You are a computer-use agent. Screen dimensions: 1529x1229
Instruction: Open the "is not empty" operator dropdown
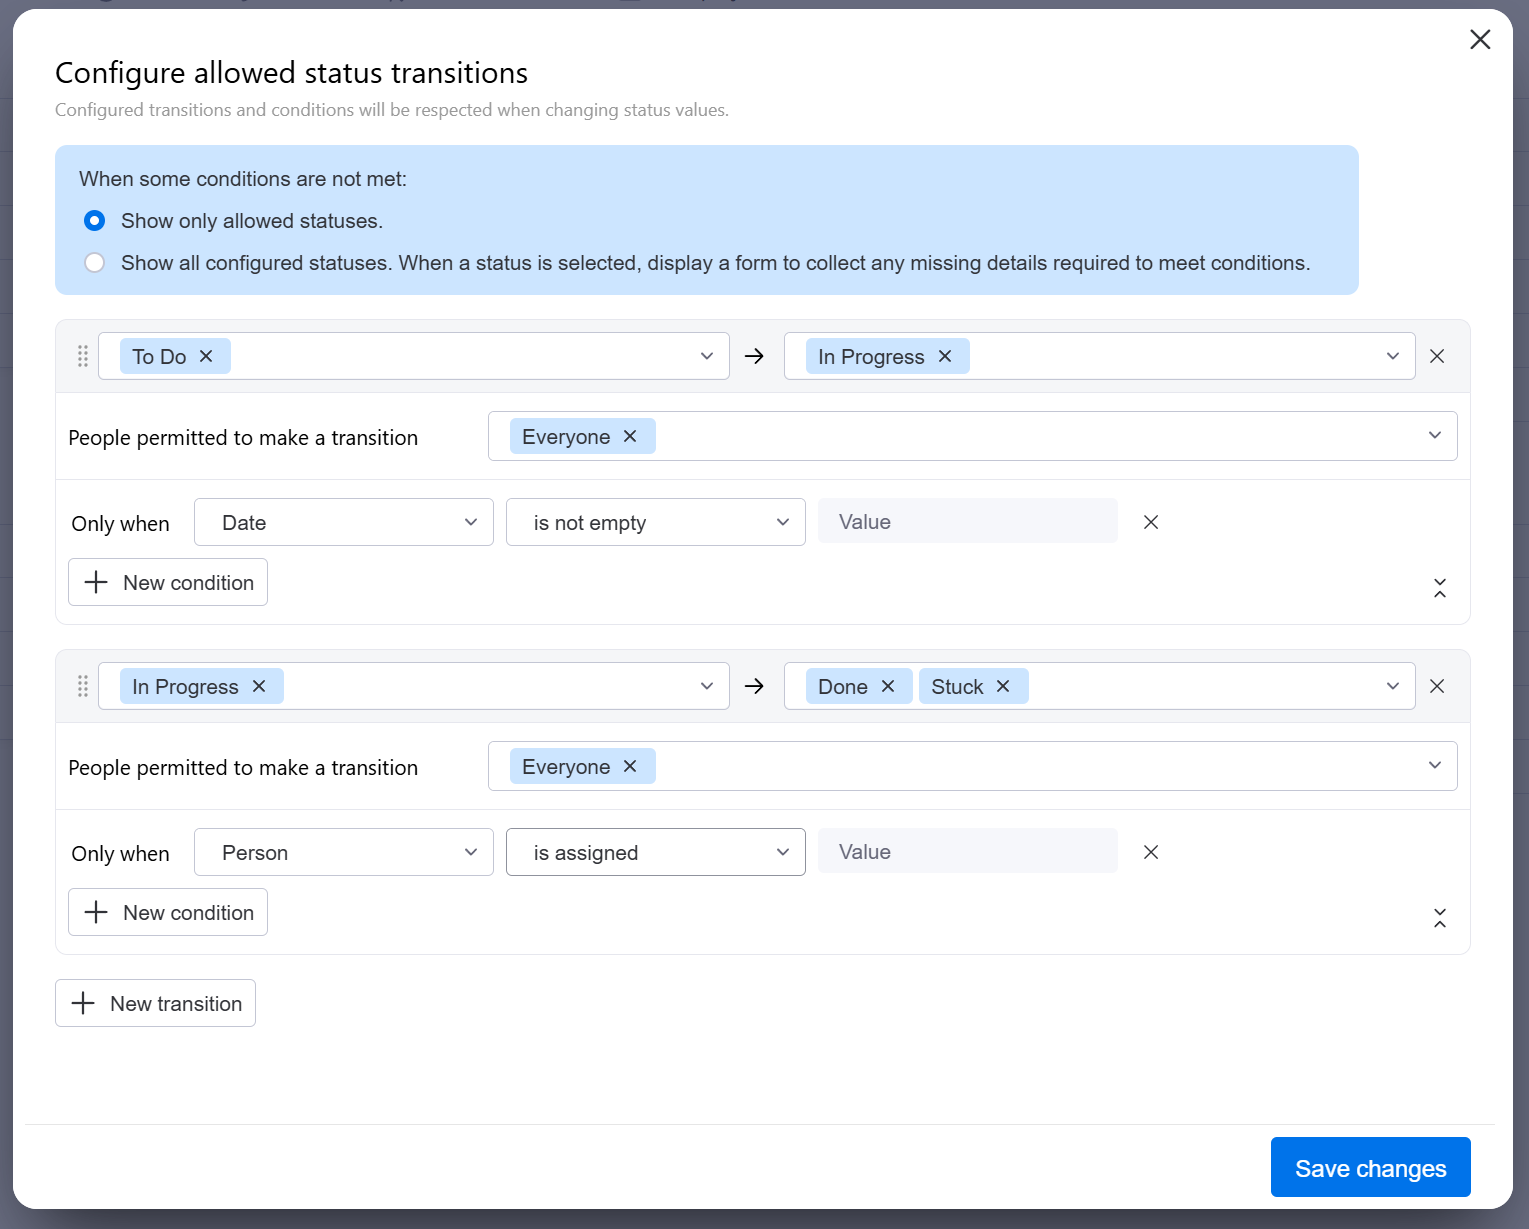655,522
